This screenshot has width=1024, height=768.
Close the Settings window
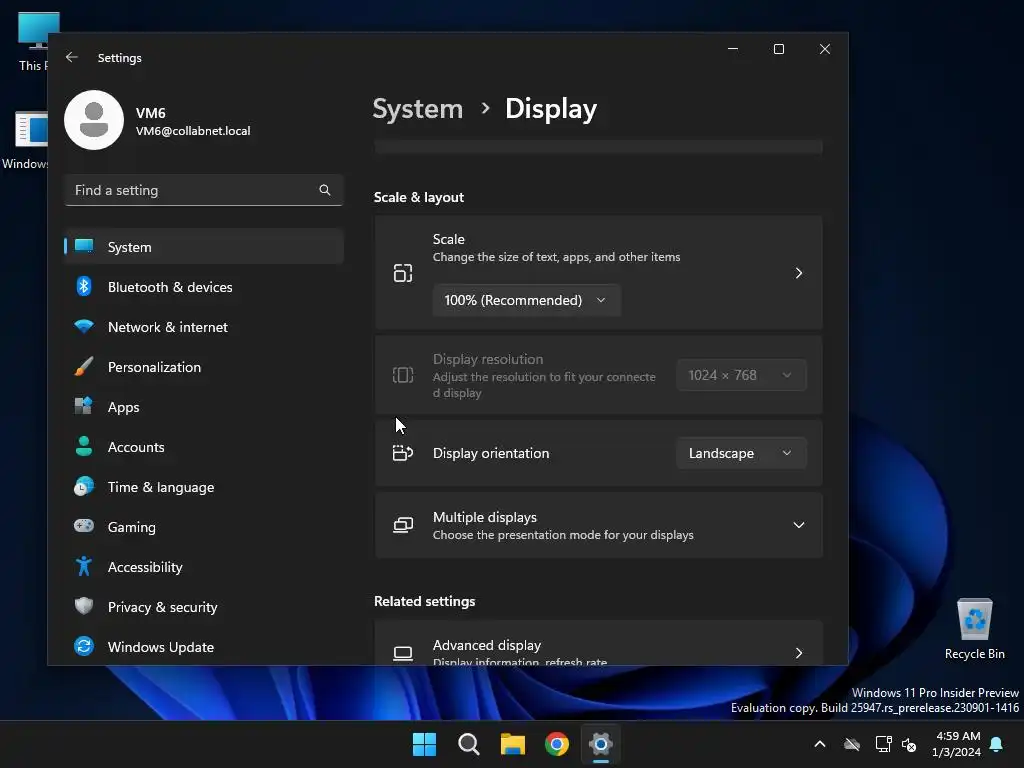pos(825,49)
